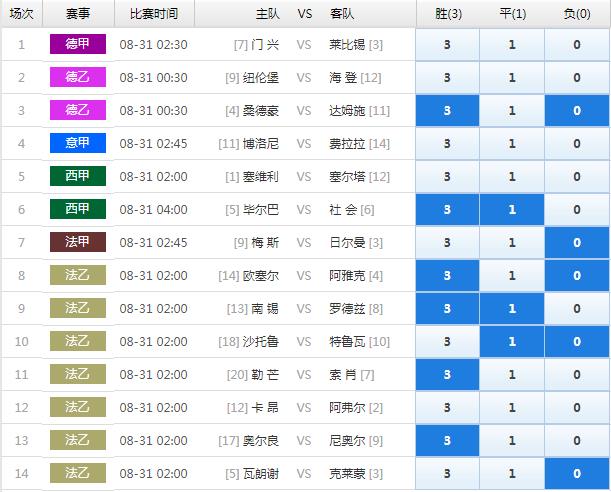Toggle draw (1) for 毕尔巴 vs 社会

tap(512, 209)
